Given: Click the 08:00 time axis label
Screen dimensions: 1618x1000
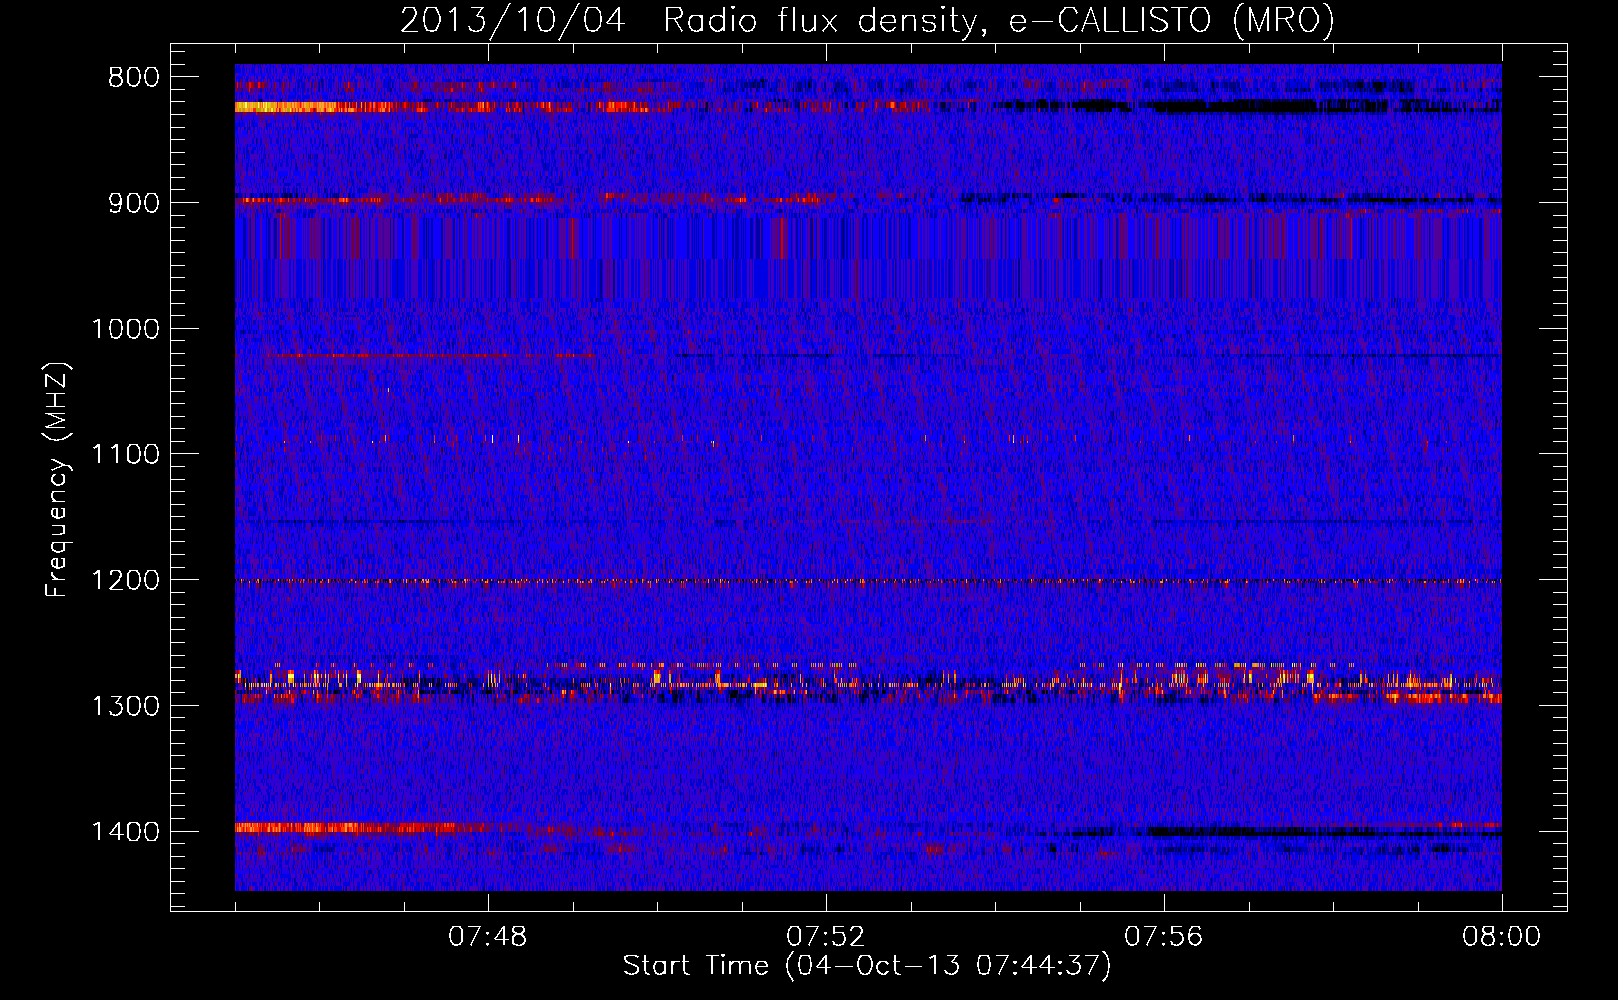Looking at the screenshot, I should (1502, 937).
